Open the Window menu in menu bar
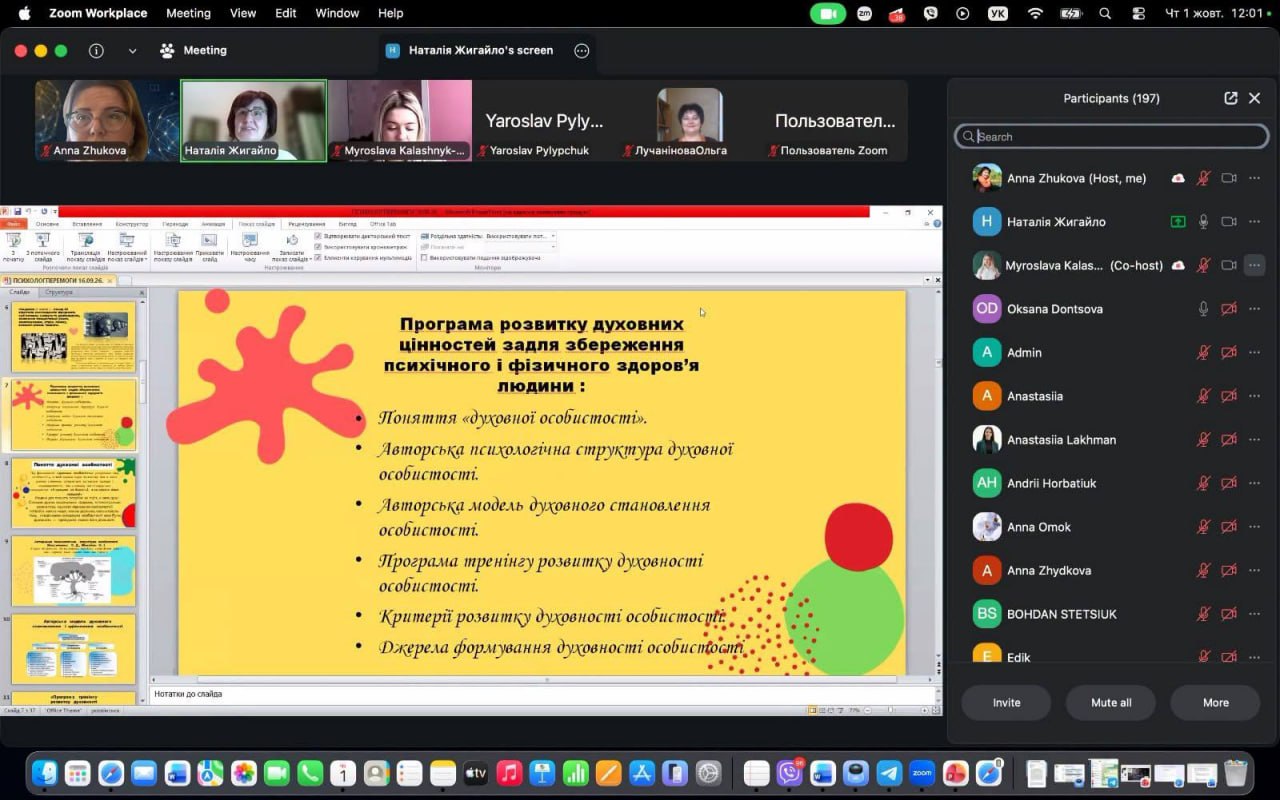Viewport: 1280px width, 800px height. [x=337, y=13]
